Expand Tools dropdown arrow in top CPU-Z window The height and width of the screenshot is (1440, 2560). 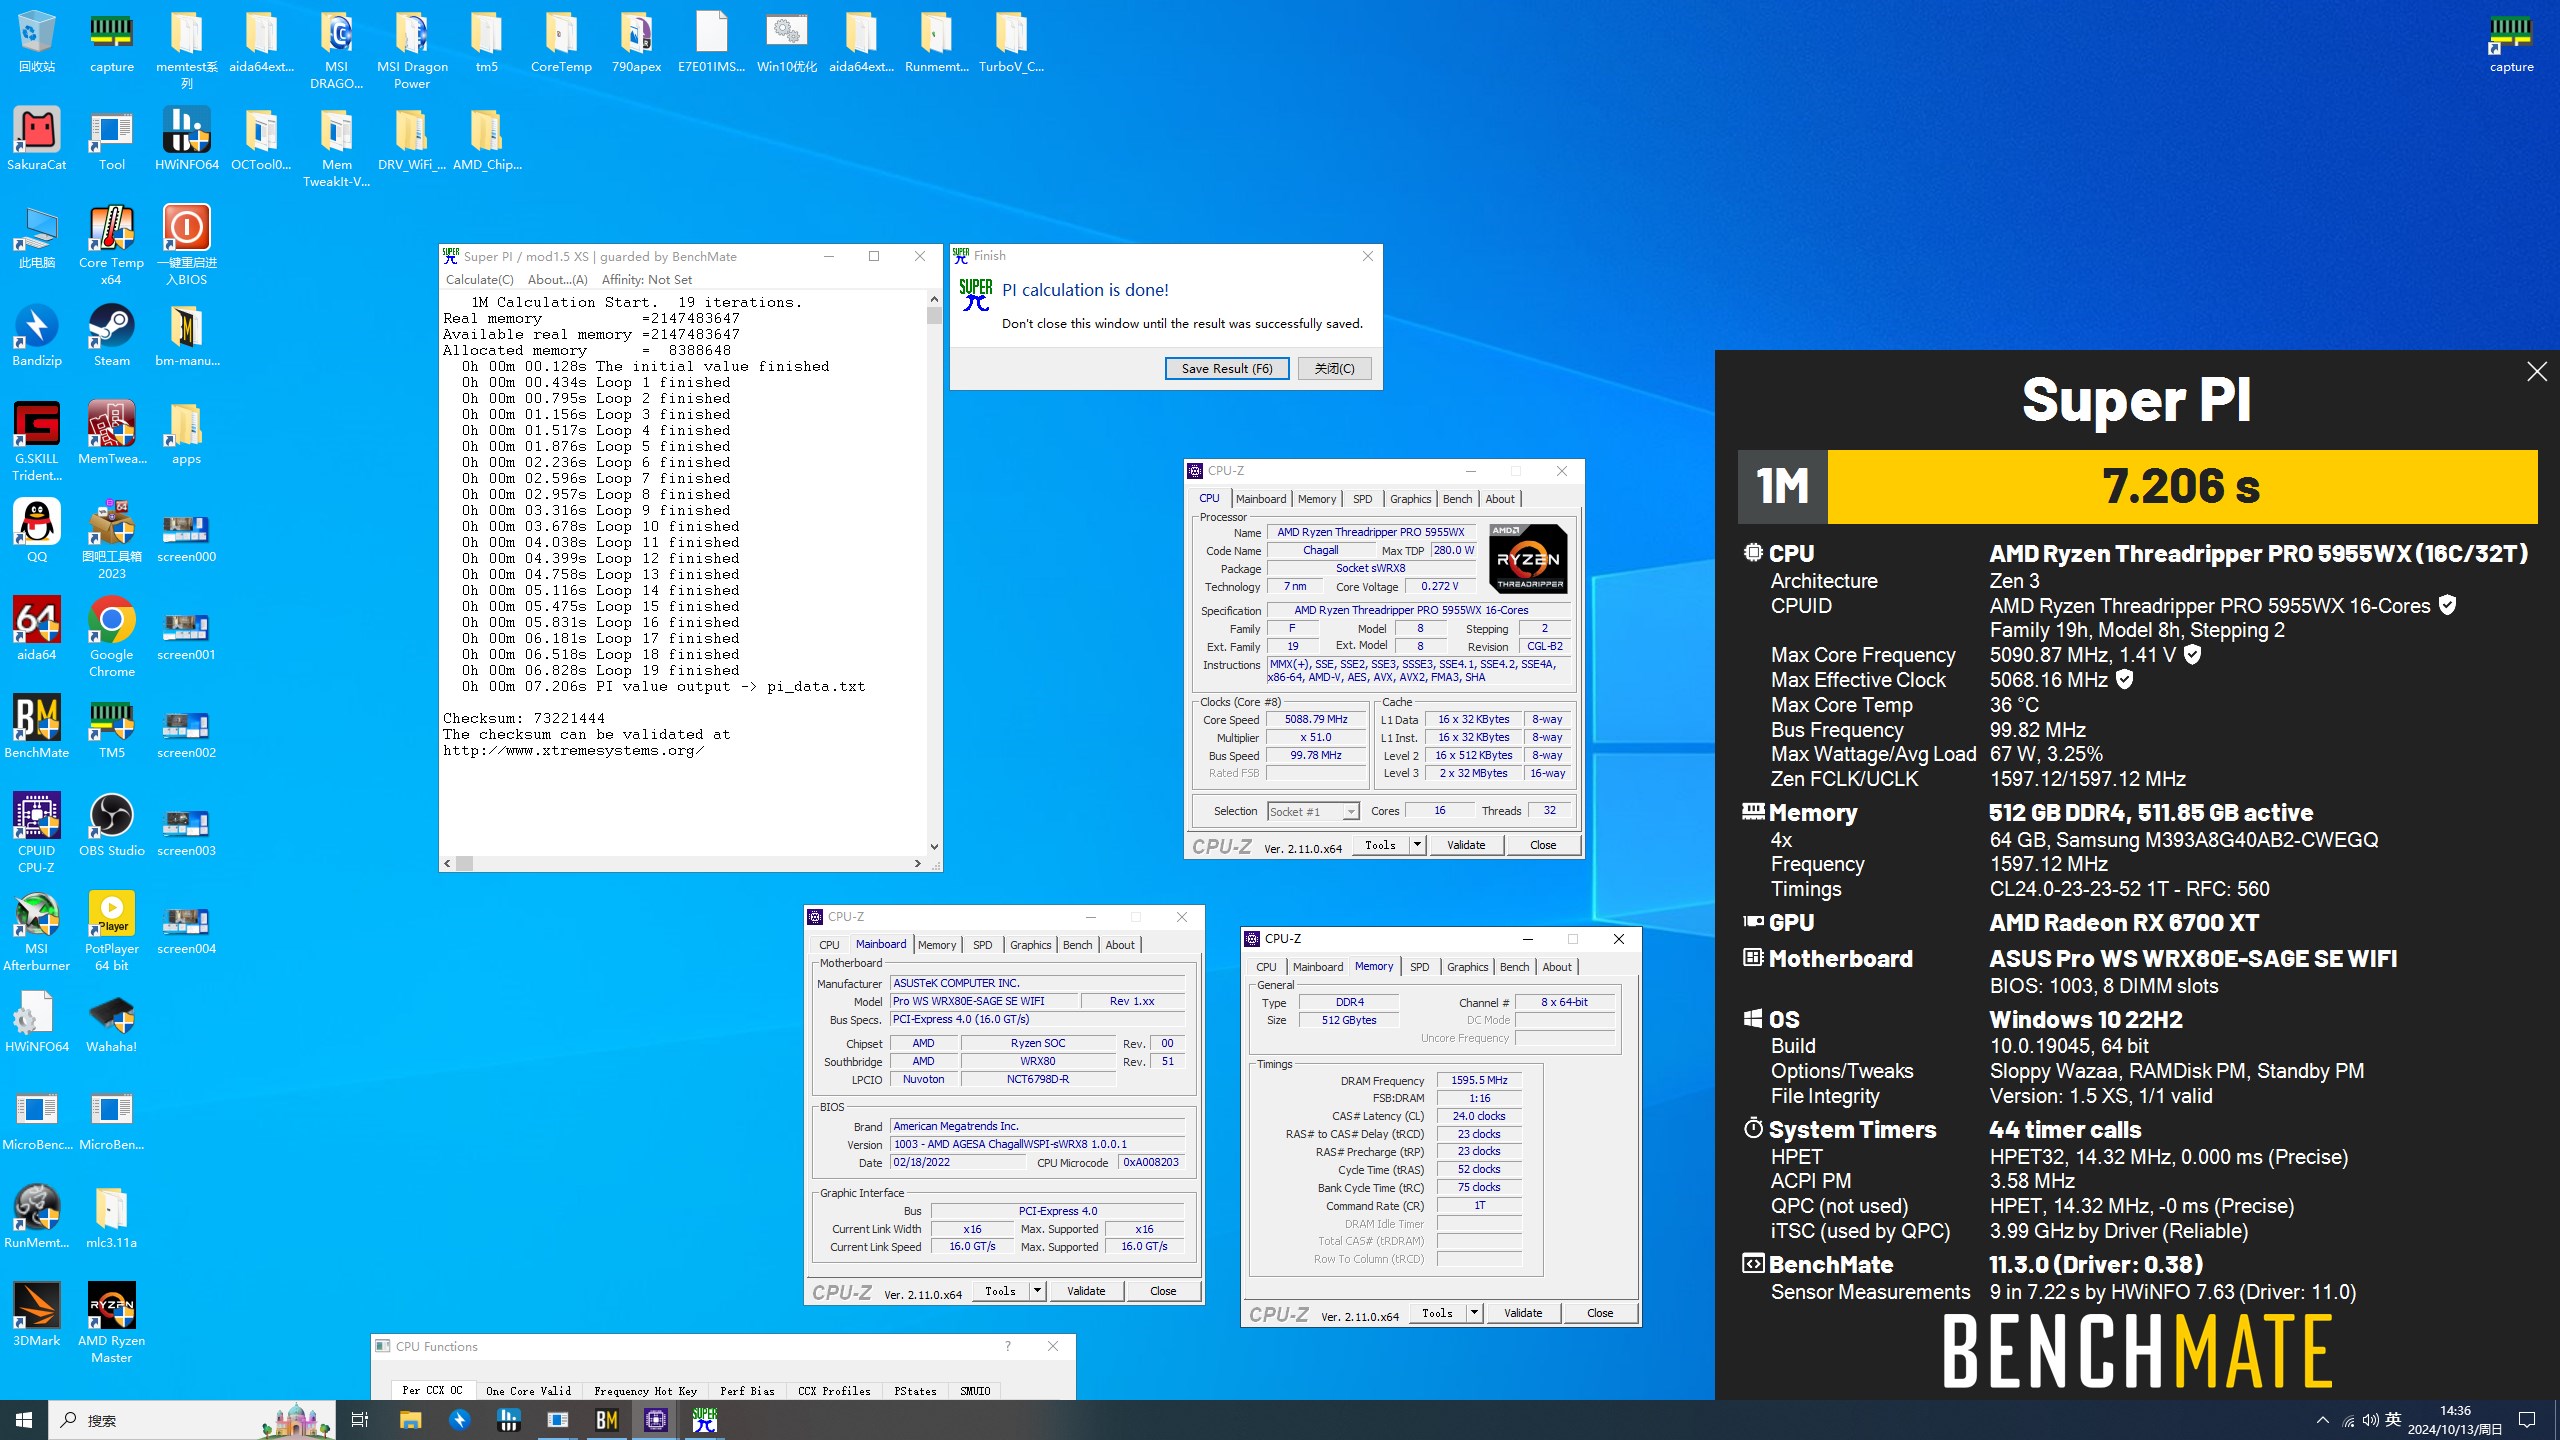1417,845
